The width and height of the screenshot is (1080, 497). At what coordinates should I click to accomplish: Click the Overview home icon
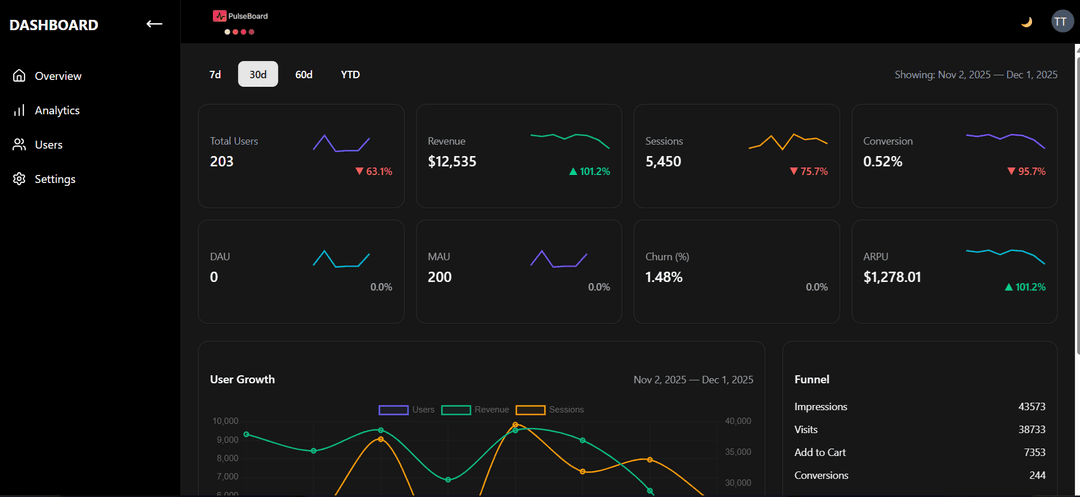coord(19,76)
